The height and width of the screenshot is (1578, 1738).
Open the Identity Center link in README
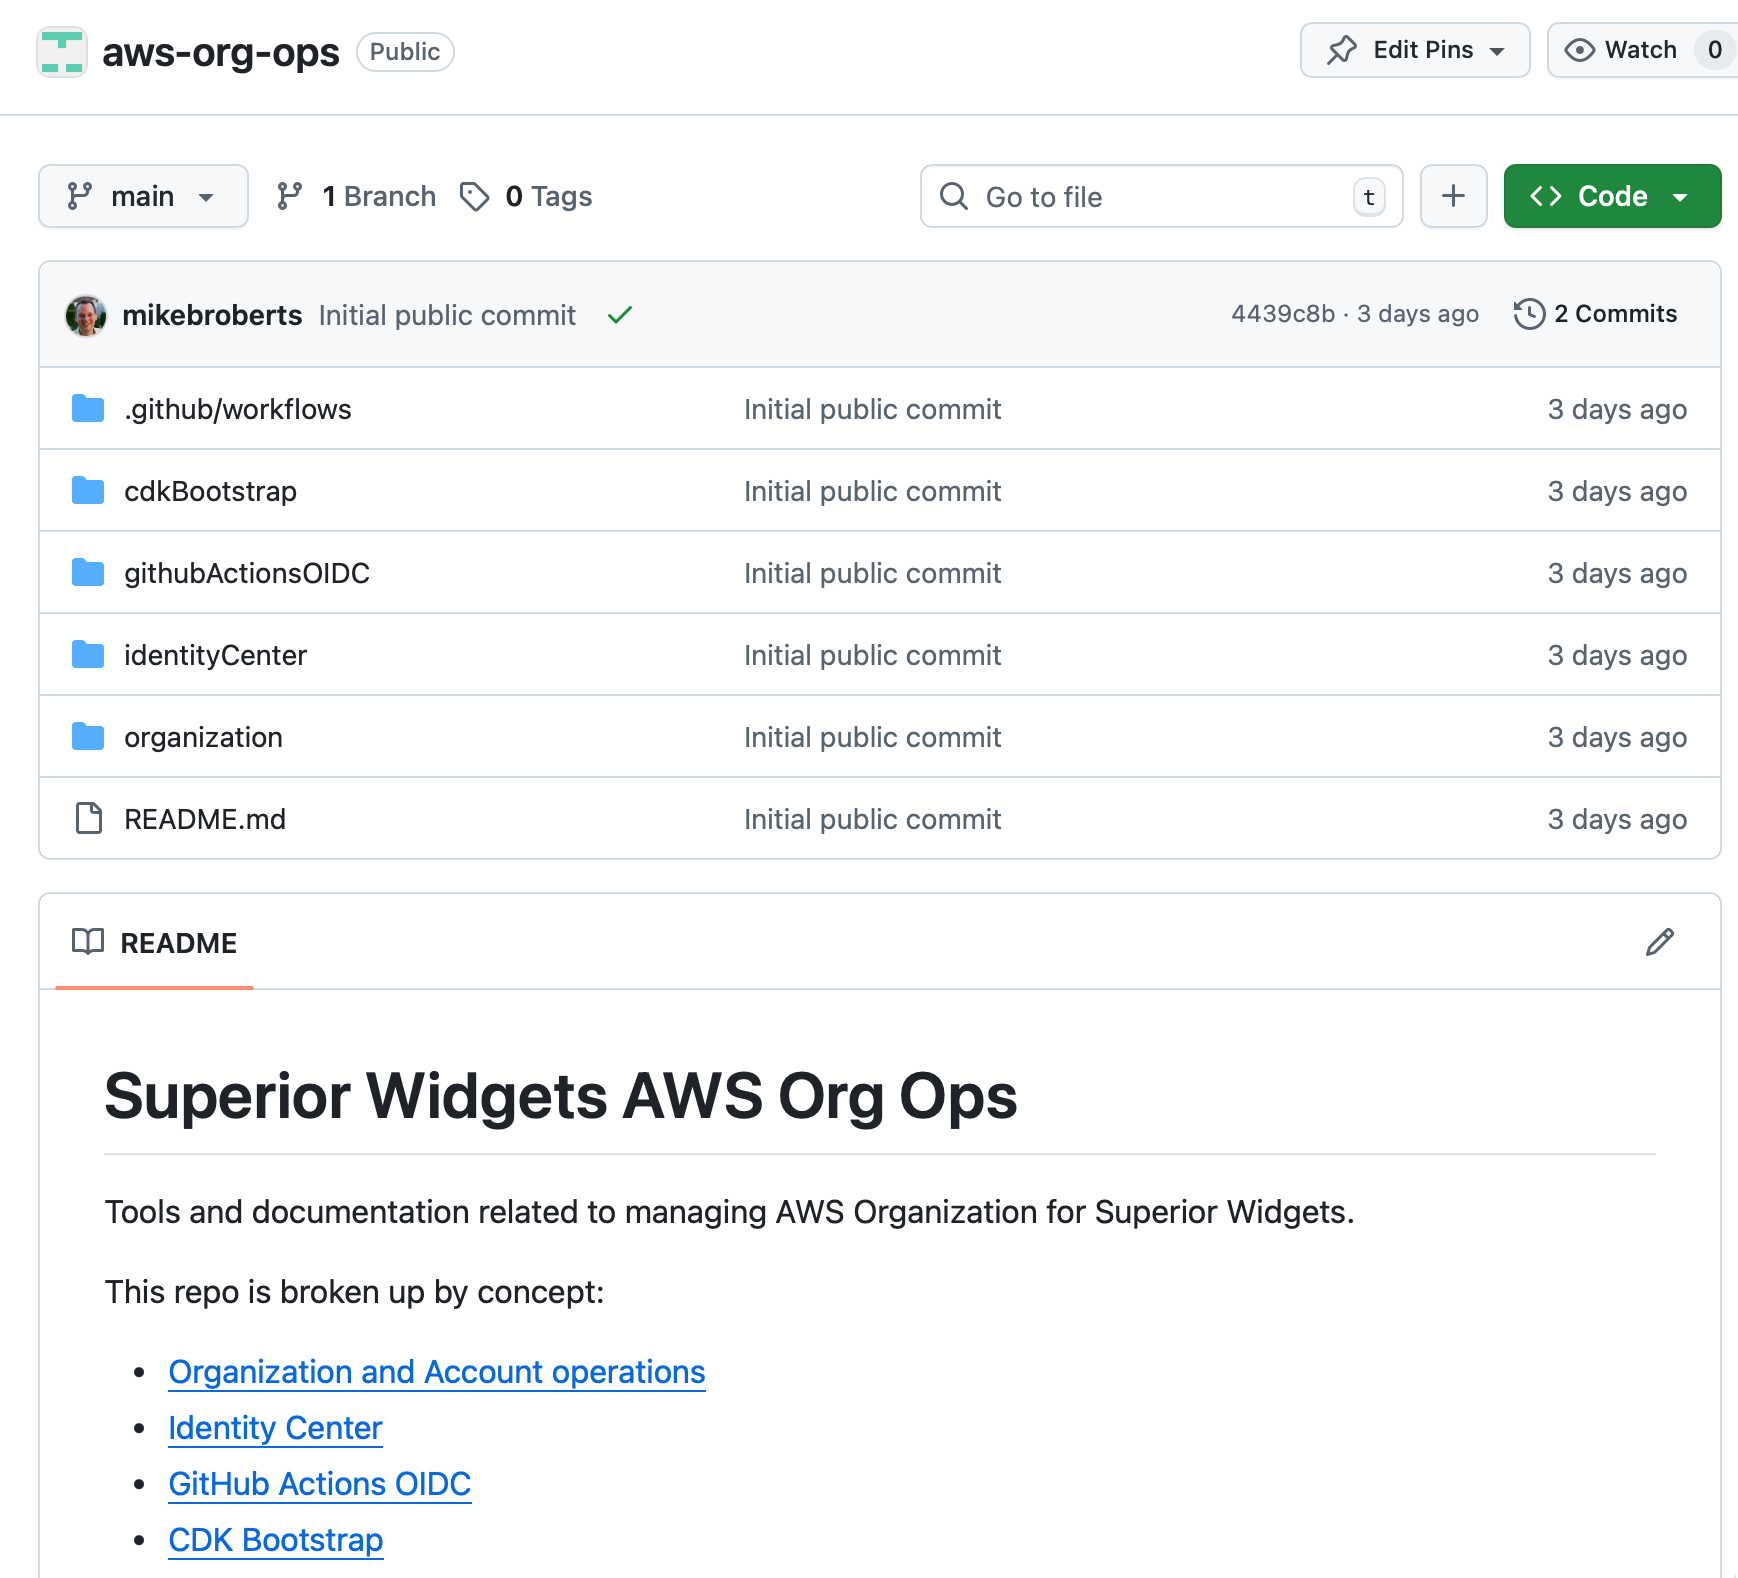pyautogui.click(x=275, y=1428)
